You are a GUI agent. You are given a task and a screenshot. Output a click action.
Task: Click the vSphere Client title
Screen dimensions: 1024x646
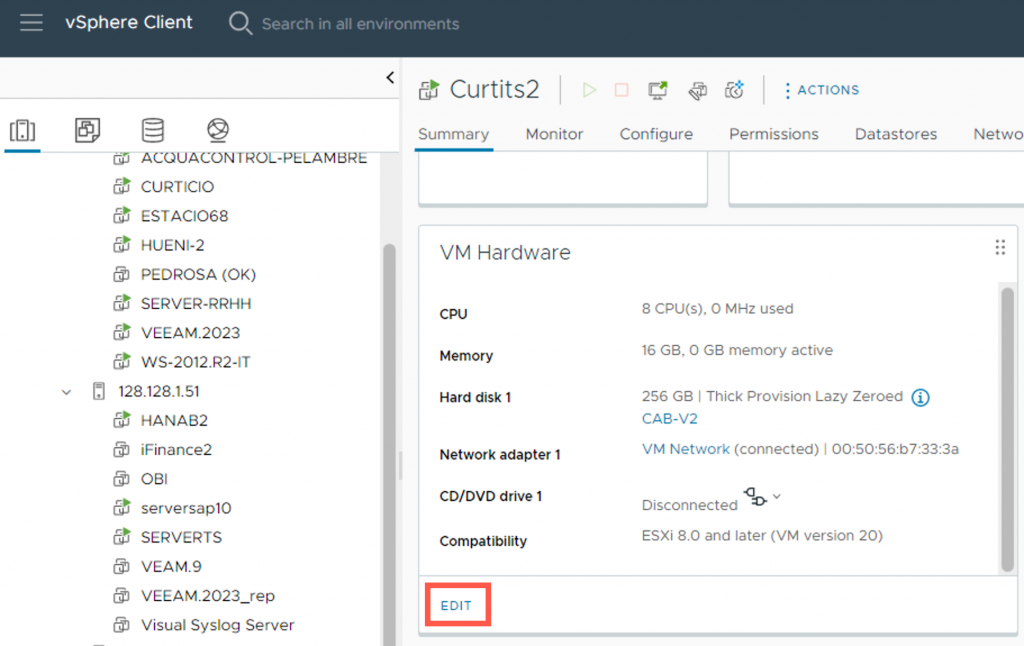coord(129,23)
